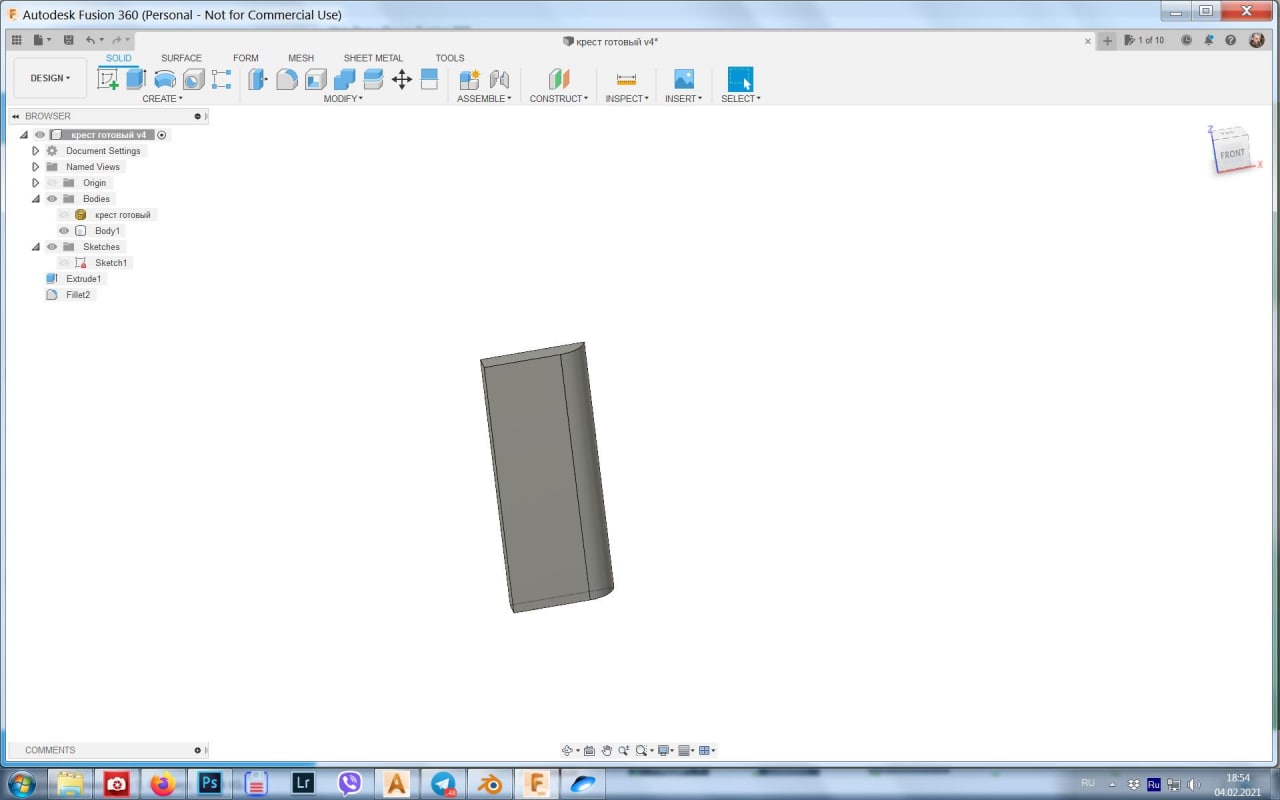This screenshot has width=1280, height=800.
Task: Open the notifications bell icon
Action: tap(1208, 40)
